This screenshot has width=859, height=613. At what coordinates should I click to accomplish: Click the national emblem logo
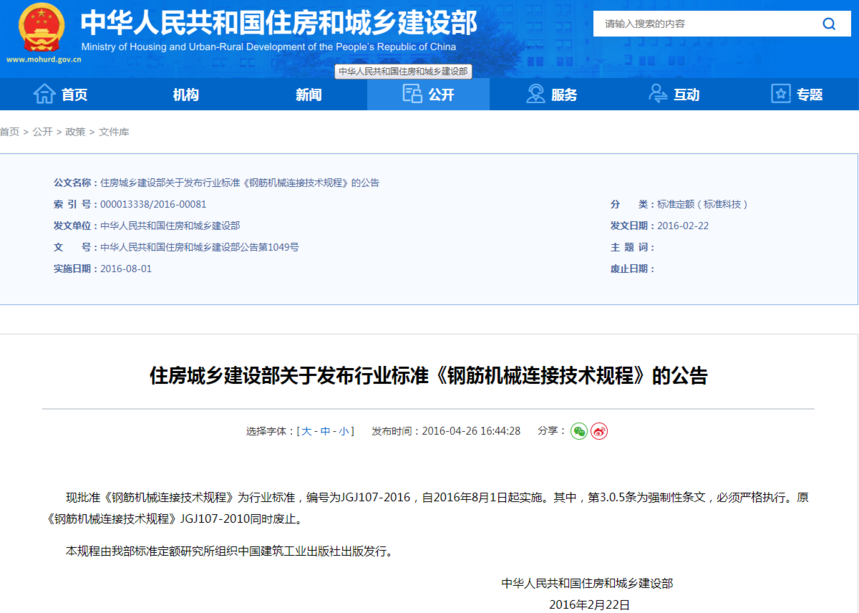coord(42,27)
